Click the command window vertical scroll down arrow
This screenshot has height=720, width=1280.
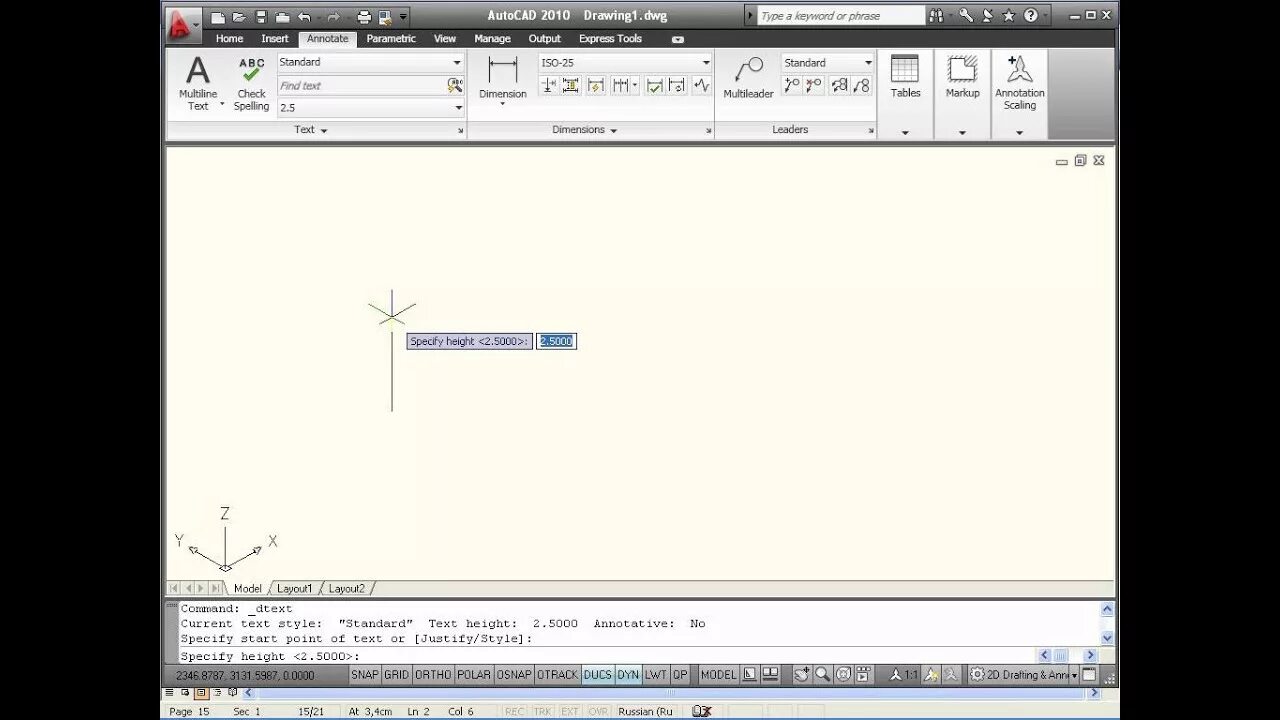point(1107,638)
